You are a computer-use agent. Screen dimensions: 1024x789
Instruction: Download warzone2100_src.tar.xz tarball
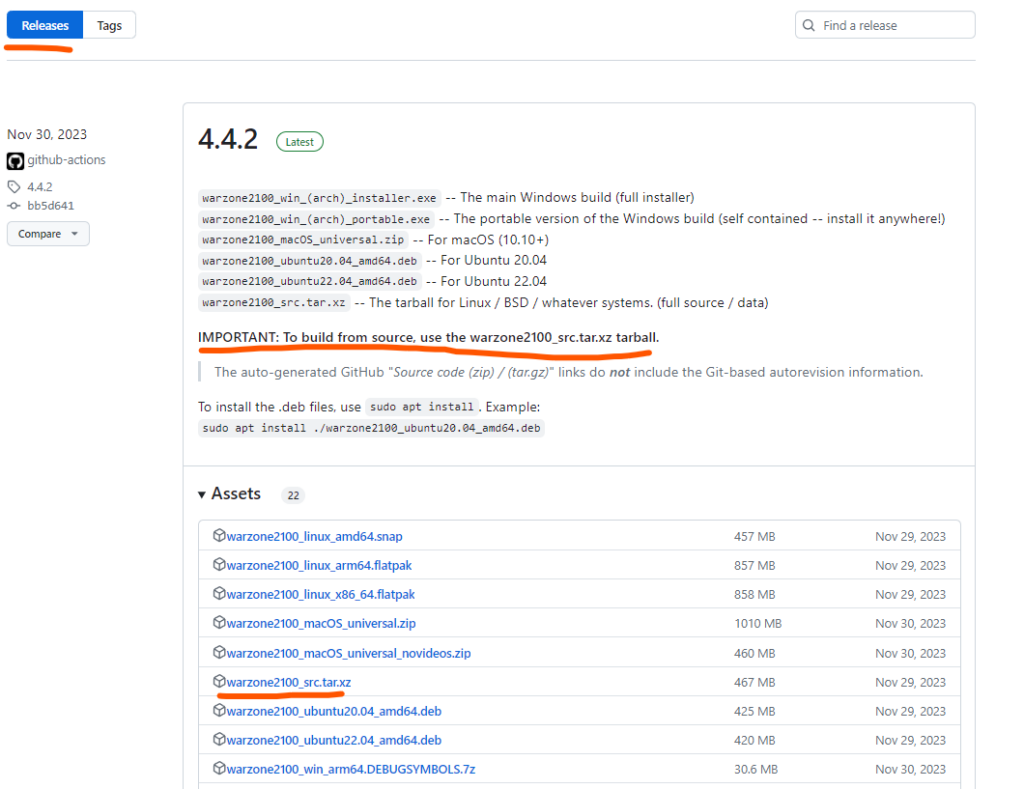click(289, 682)
